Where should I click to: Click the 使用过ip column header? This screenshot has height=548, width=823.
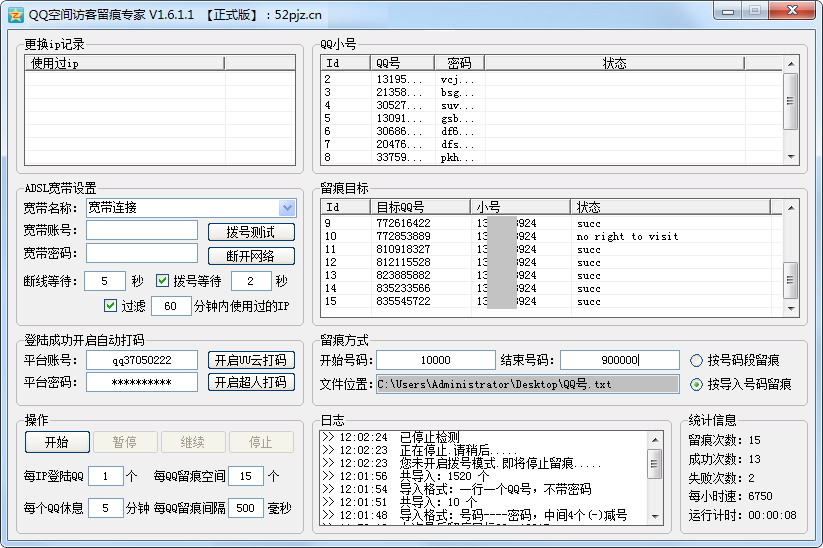[125, 63]
